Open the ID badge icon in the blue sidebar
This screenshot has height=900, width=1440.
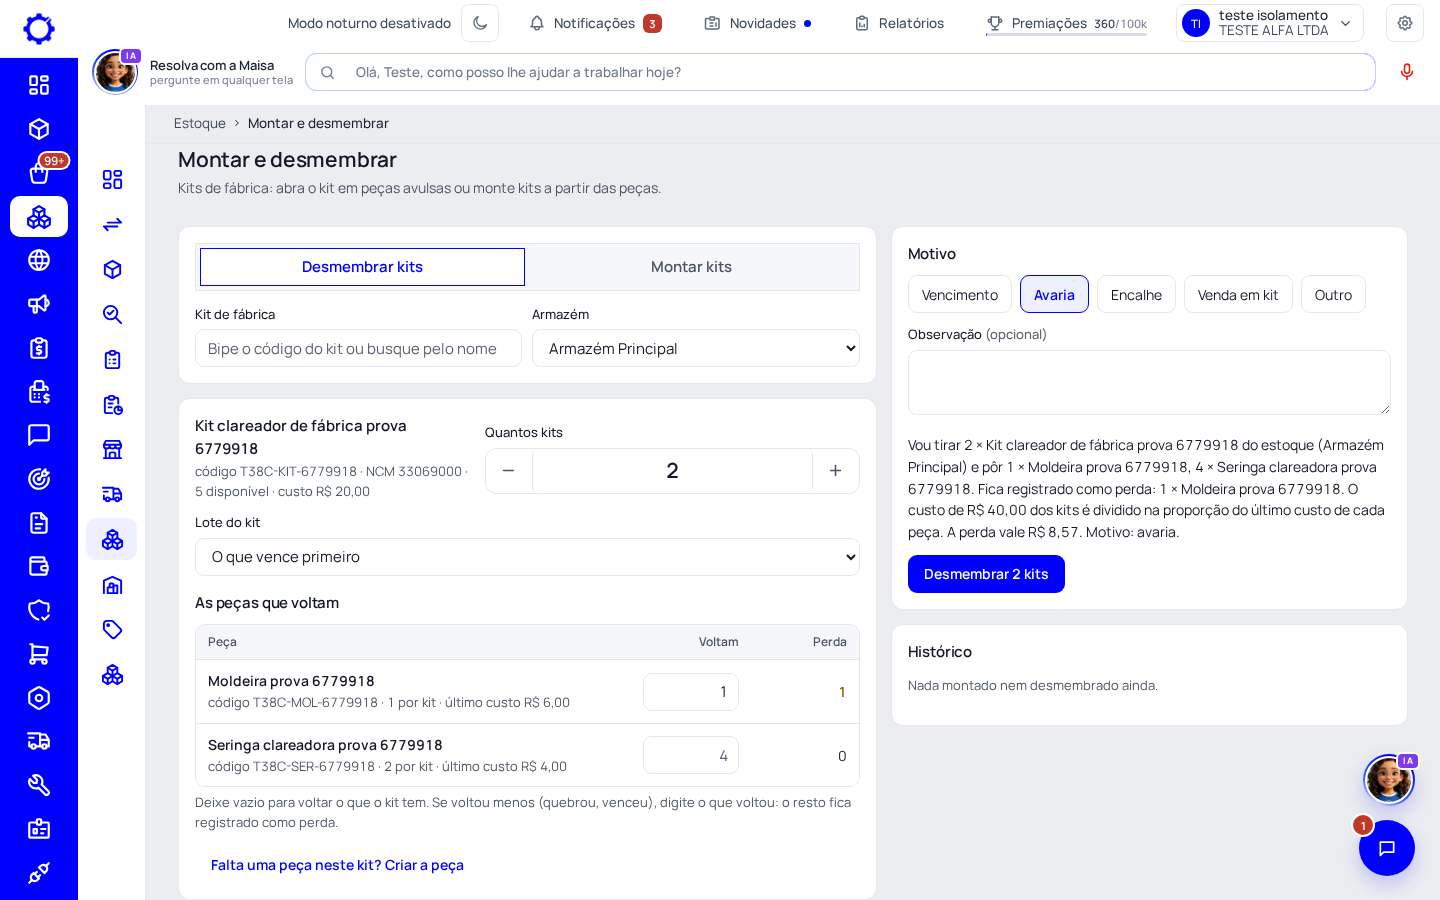coord(39,829)
